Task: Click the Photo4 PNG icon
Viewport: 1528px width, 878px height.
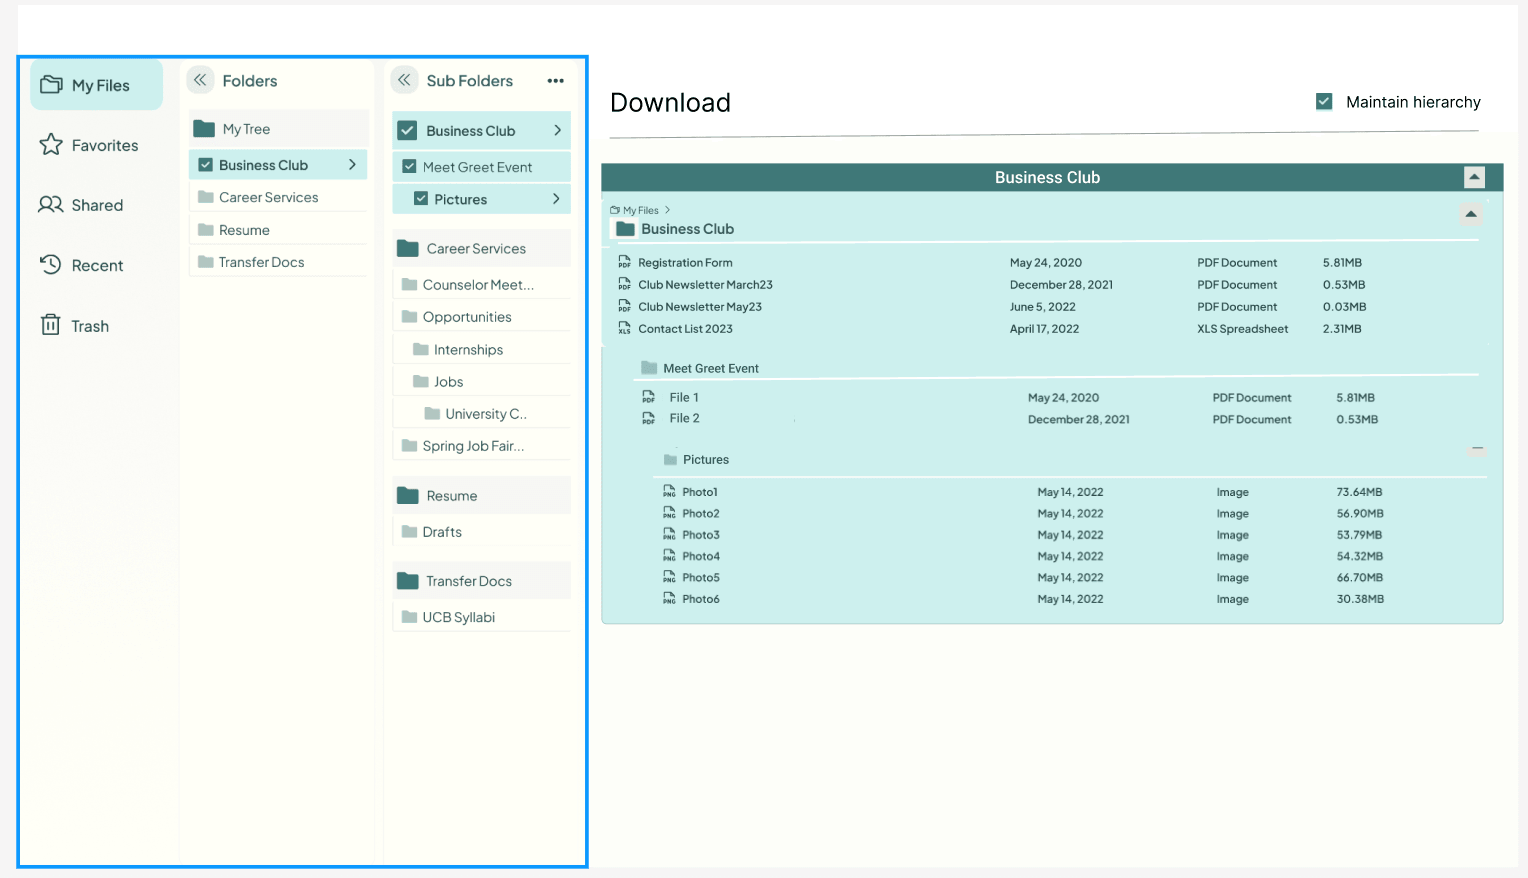Action: click(x=669, y=556)
